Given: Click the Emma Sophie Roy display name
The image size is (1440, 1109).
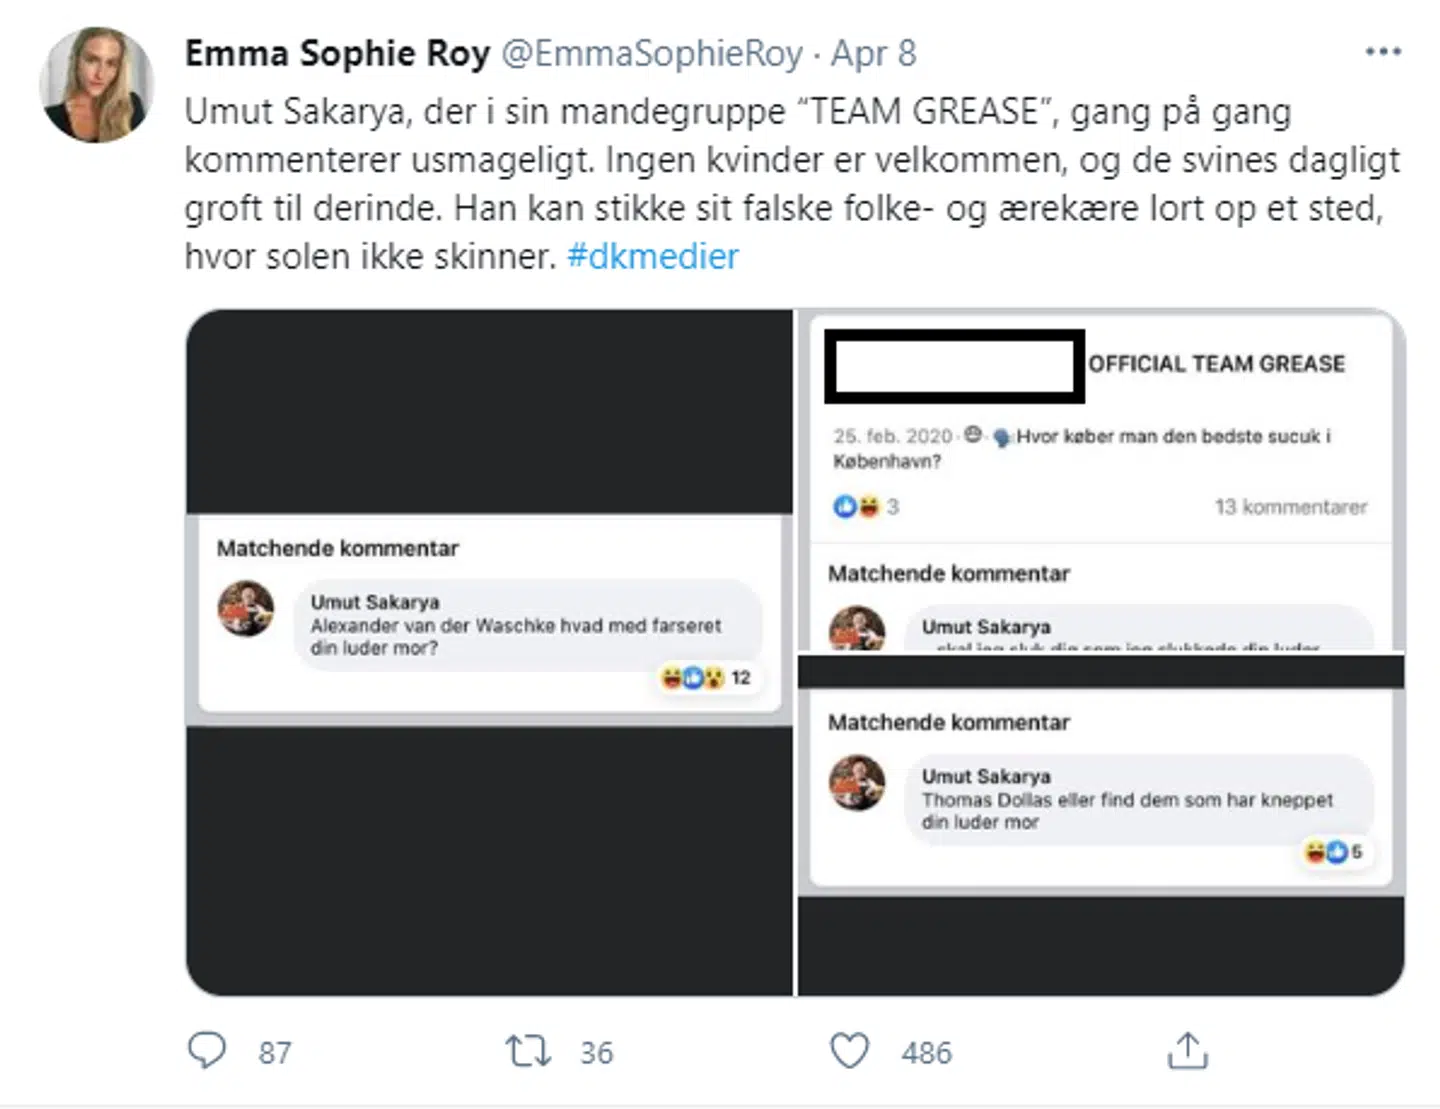Looking at the screenshot, I should point(337,53).
